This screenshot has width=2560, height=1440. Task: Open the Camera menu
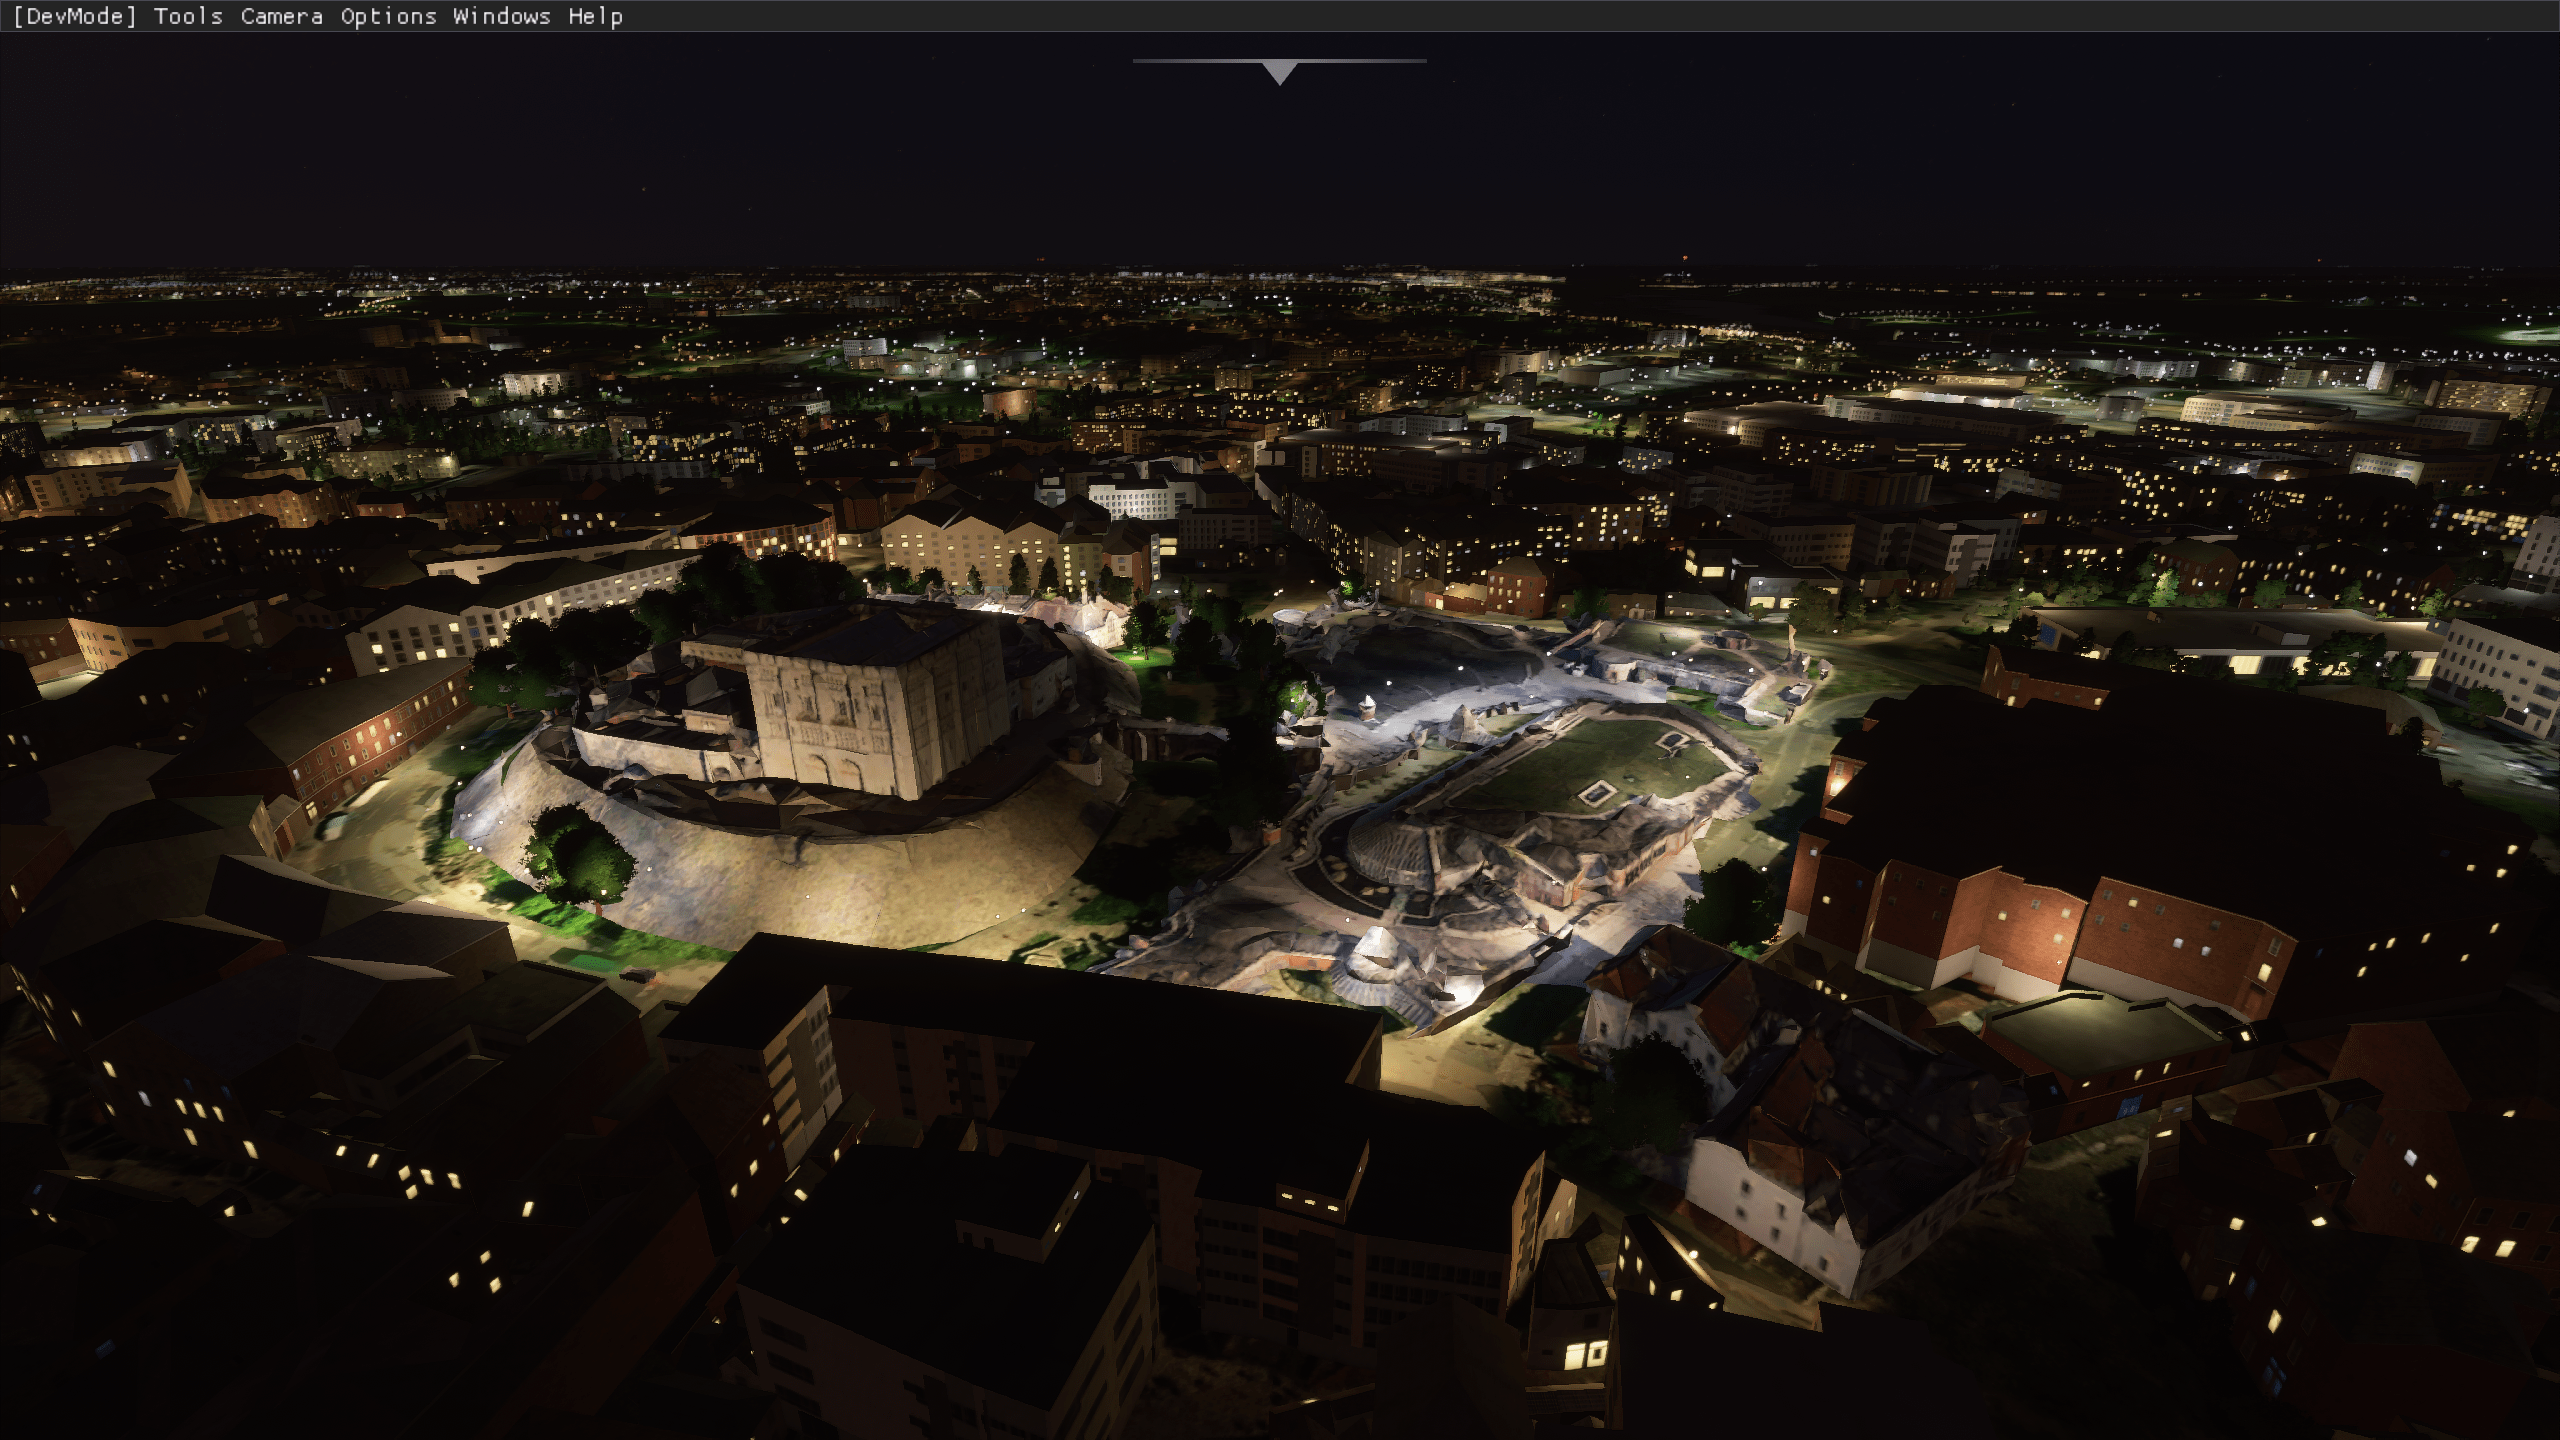pos(281,16)
